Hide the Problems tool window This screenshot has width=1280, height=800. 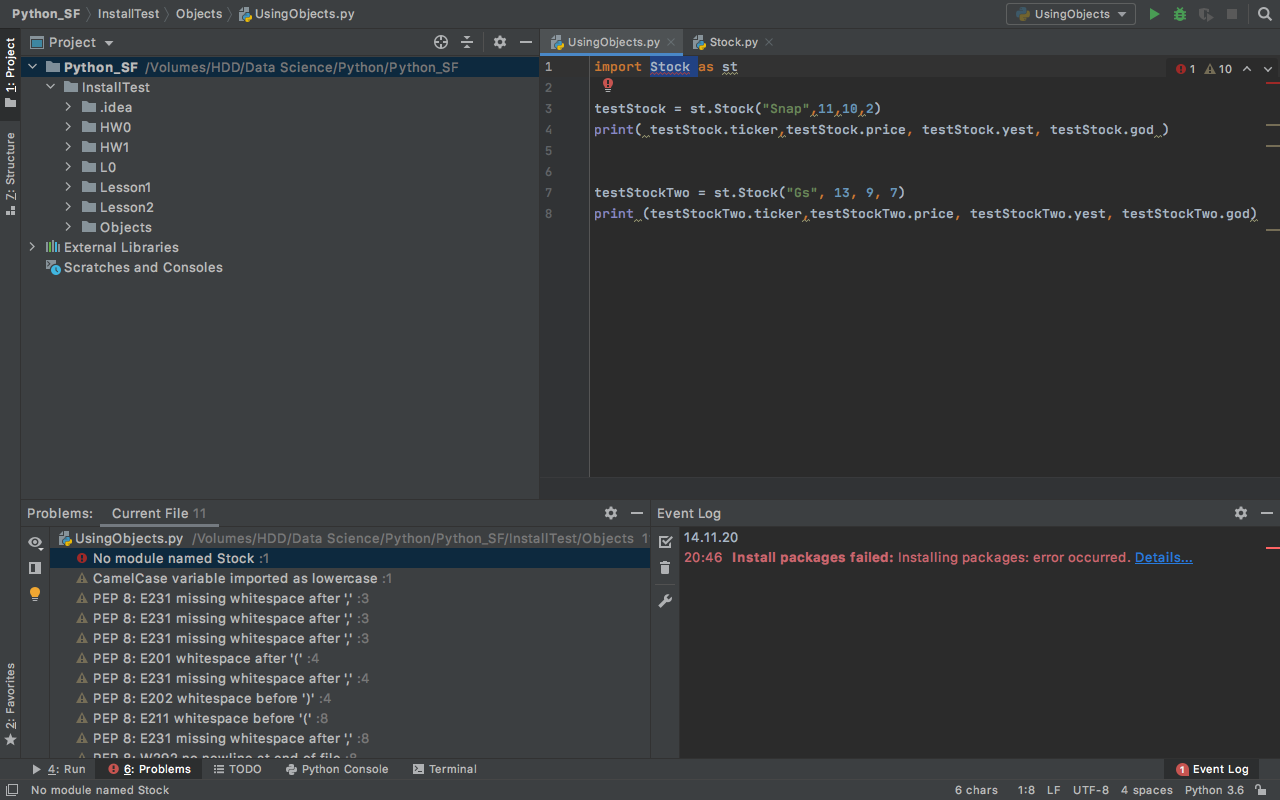pyautogui.click(x=637, y=513)
